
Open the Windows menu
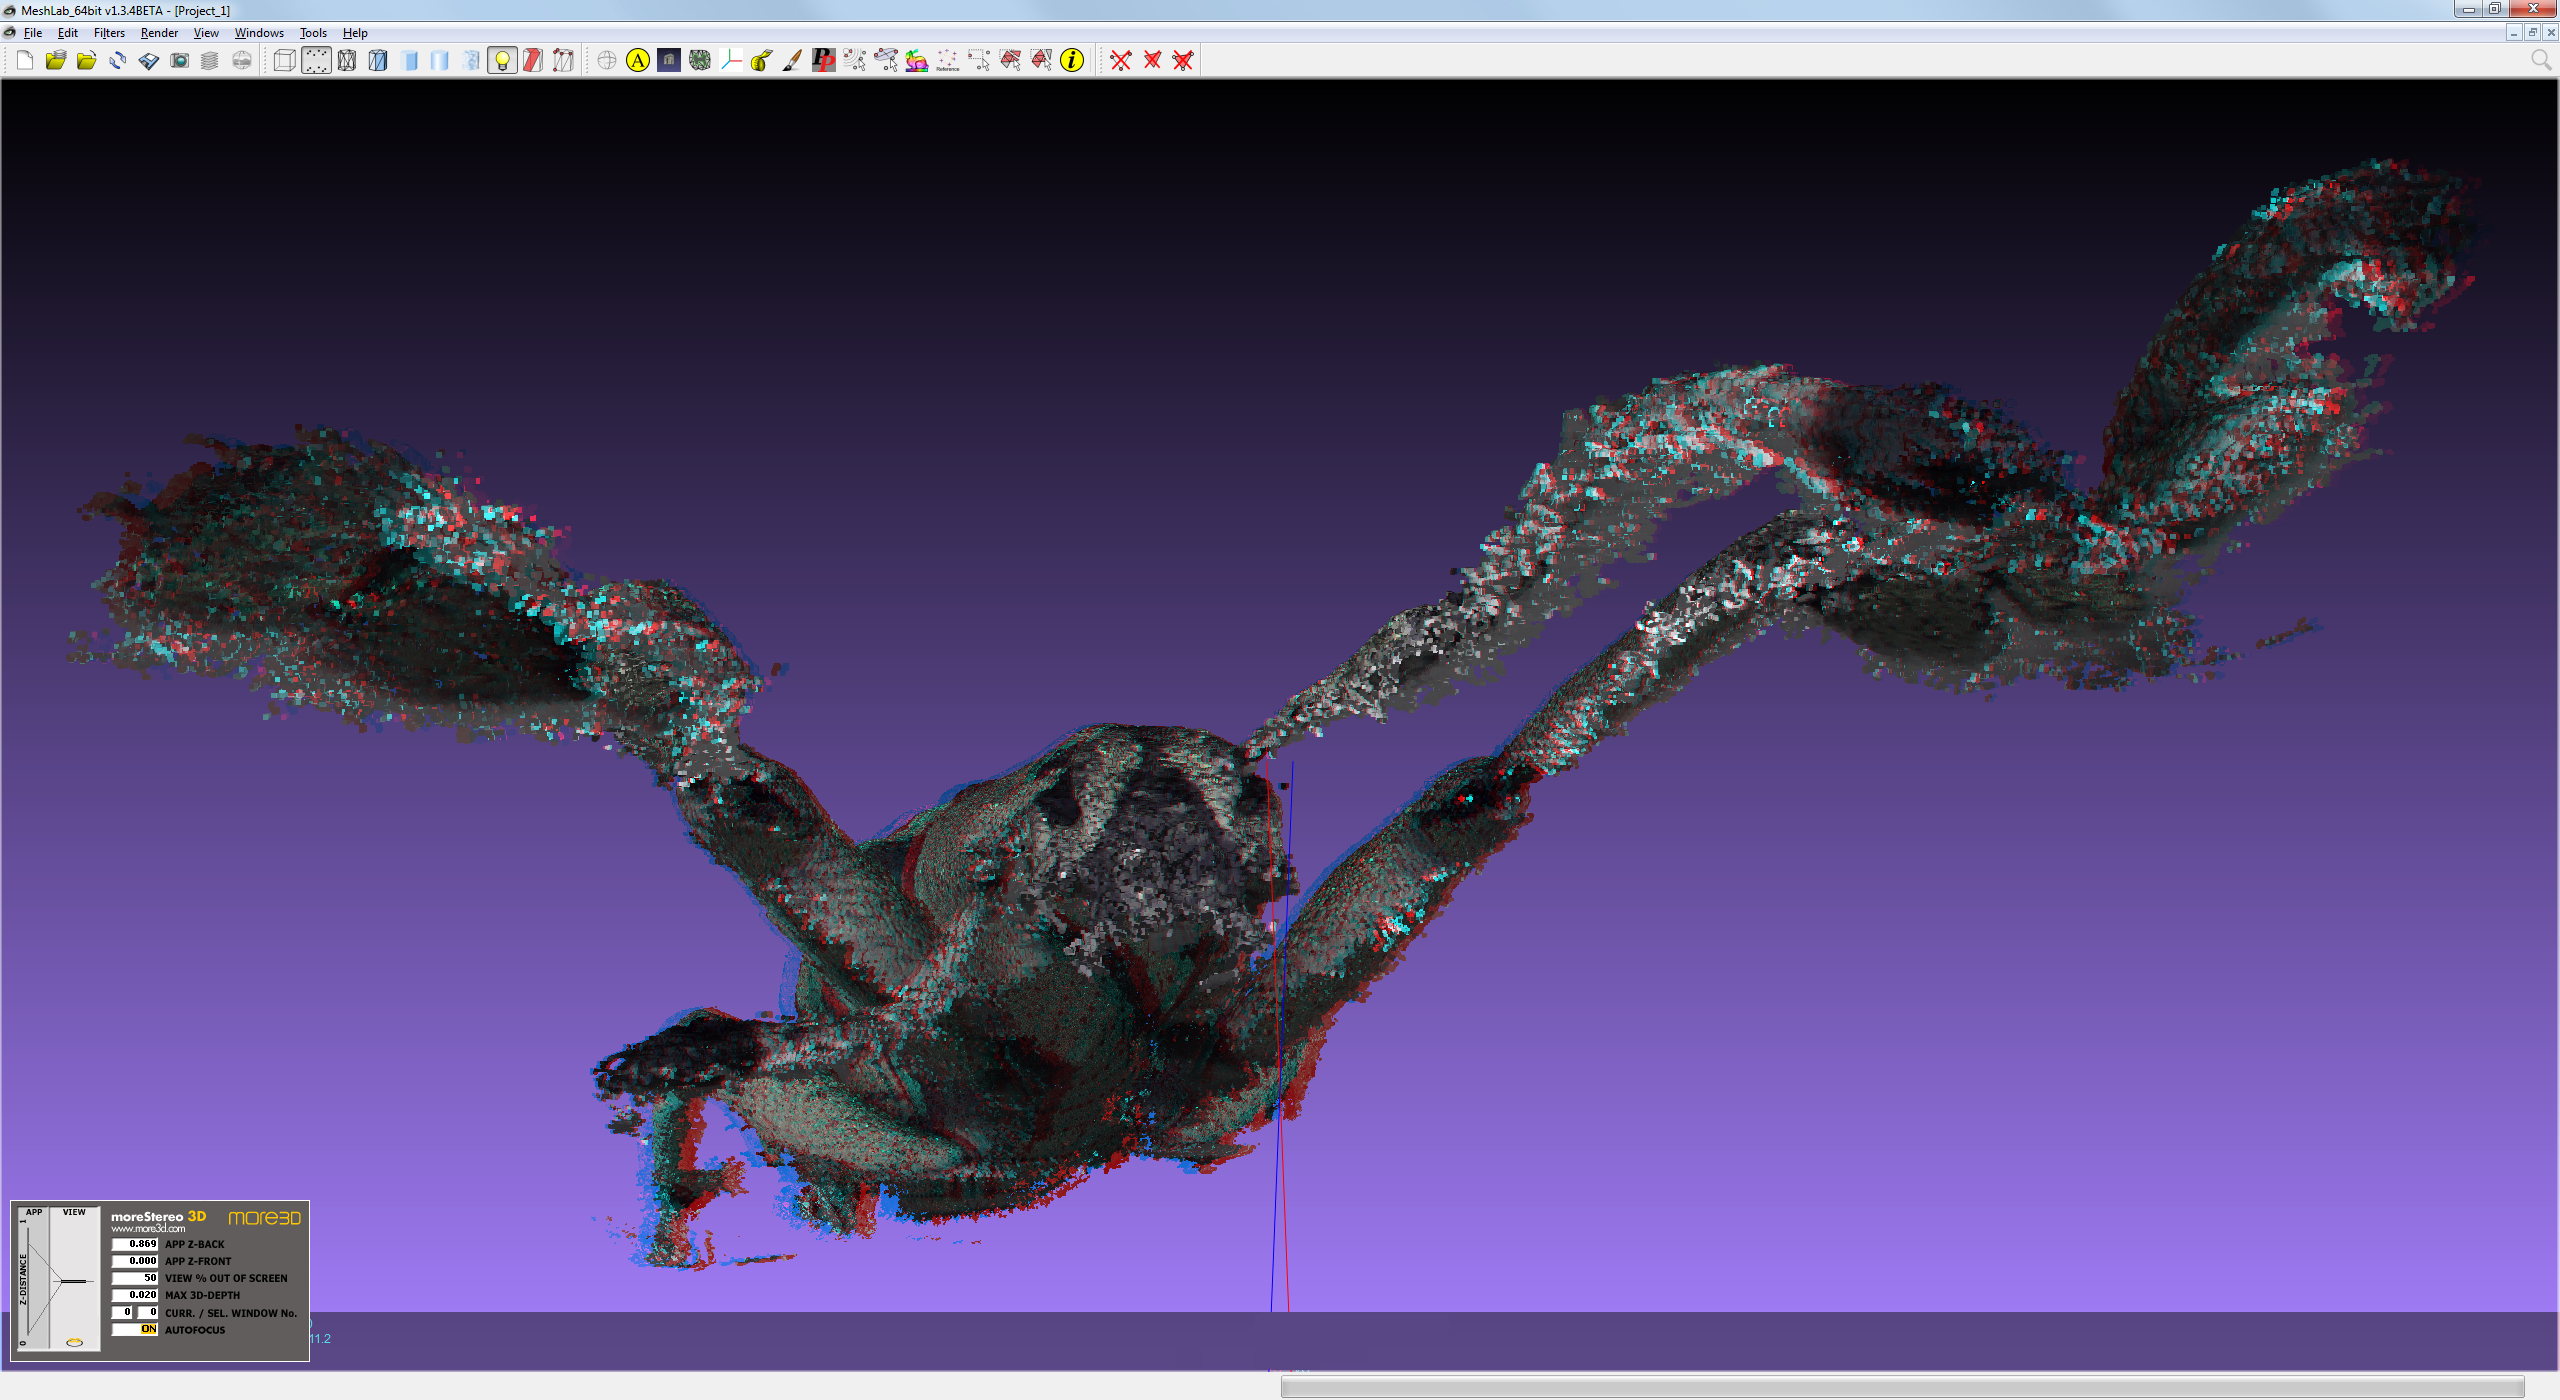(259, 33)
